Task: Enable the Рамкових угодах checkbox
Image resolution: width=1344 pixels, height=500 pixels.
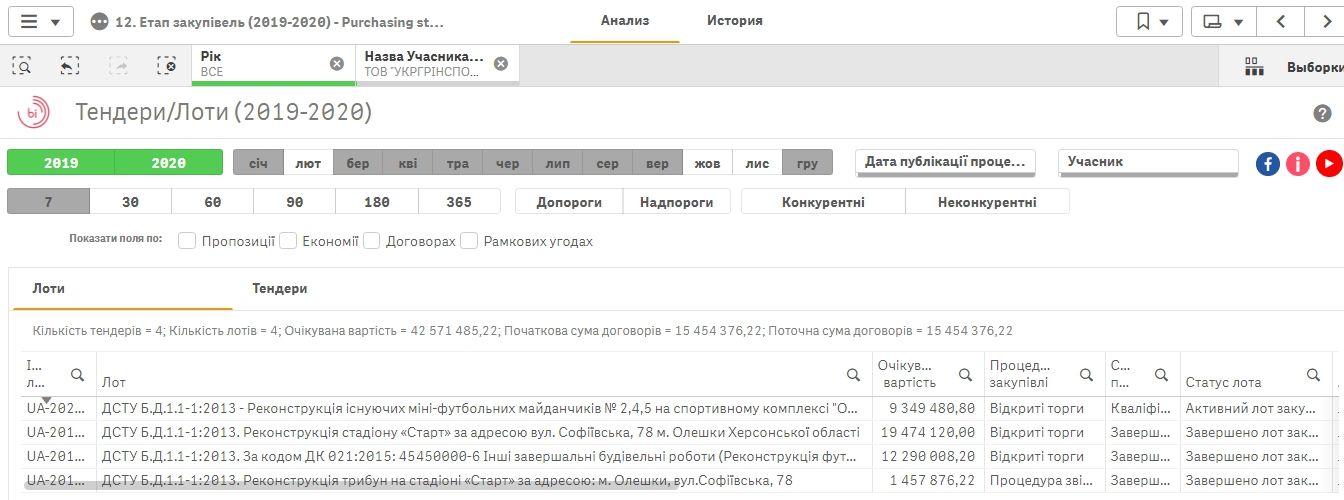Action: click(x=469, y=241)
